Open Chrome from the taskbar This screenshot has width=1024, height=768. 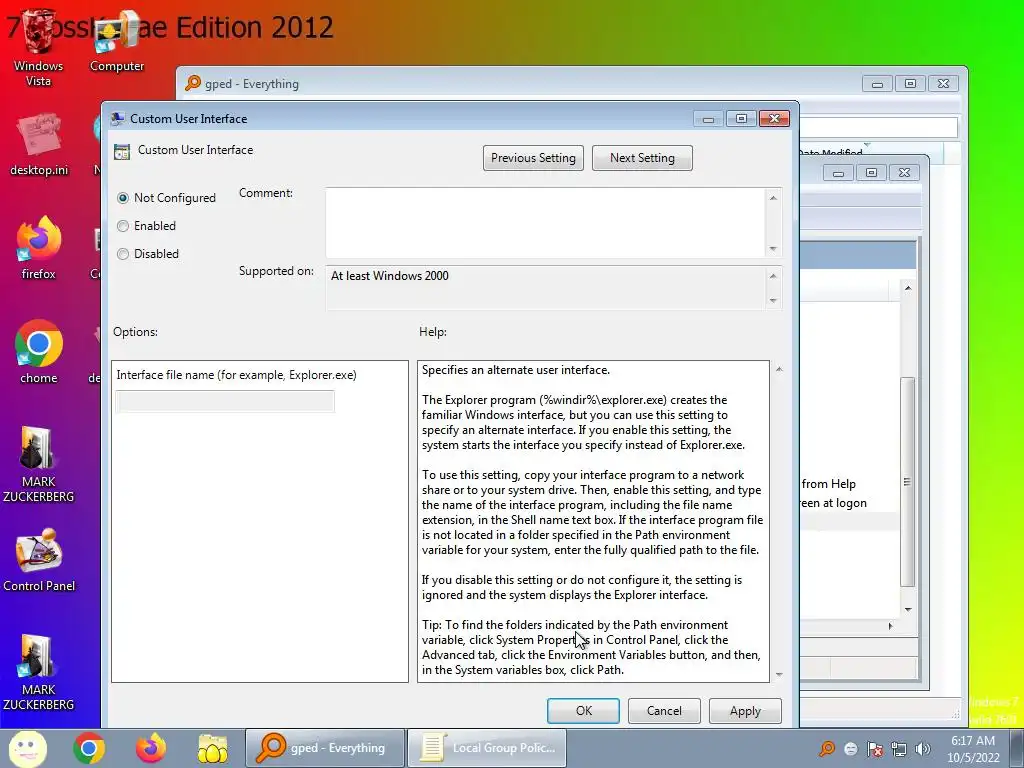tap(89, 748)
